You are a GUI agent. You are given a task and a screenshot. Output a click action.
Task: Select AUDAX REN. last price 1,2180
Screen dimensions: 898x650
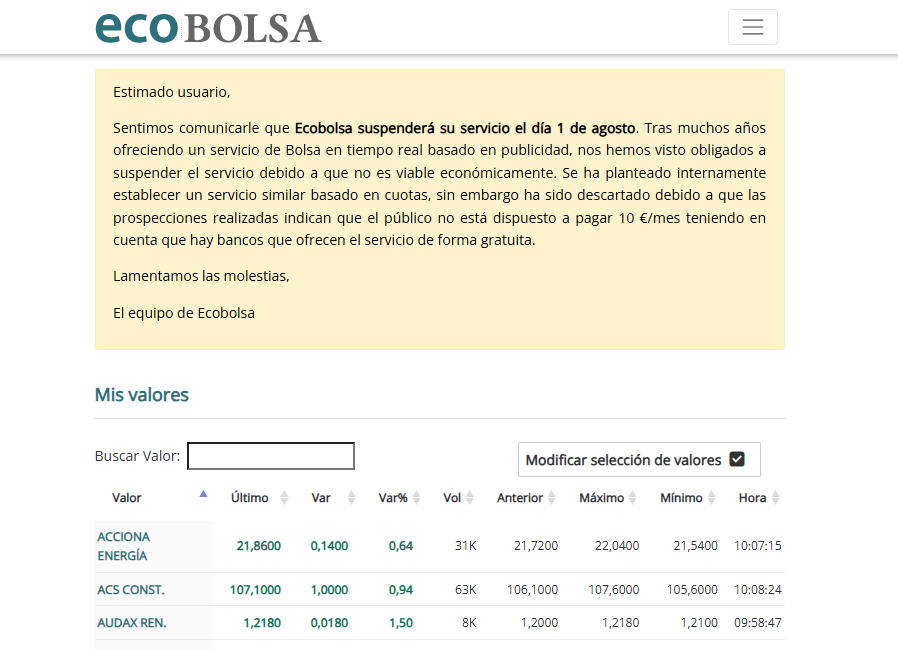point(262,623)
